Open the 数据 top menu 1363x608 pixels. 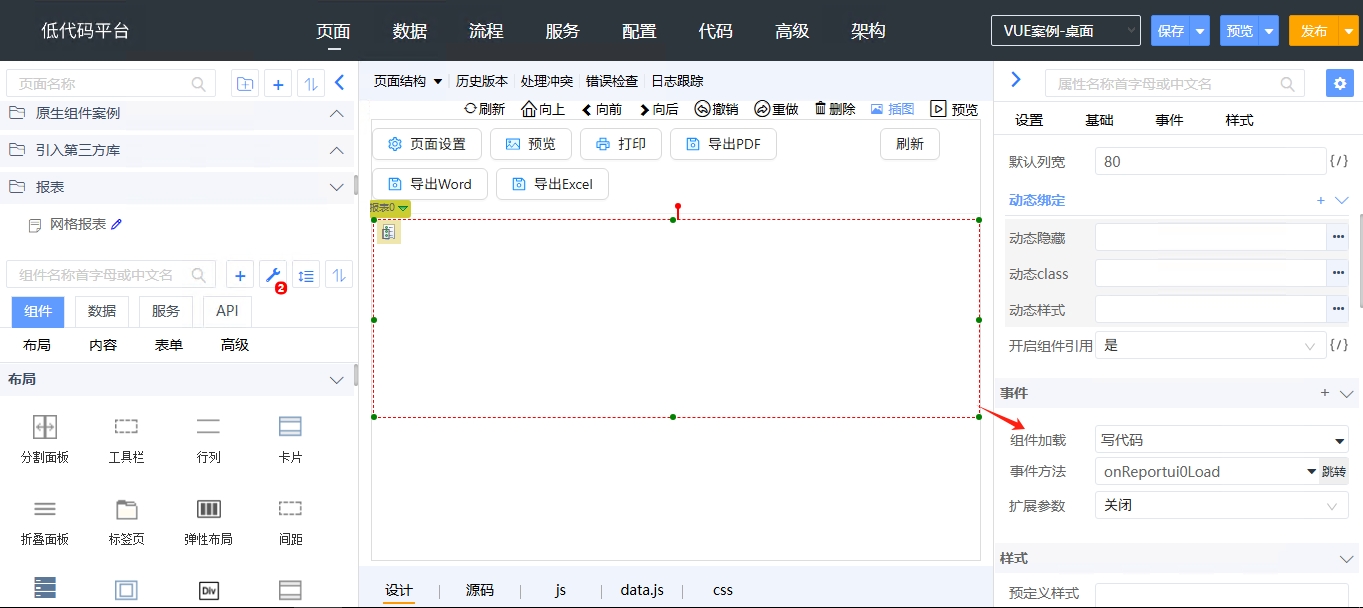pyautogui.click(x=410, y=31)
